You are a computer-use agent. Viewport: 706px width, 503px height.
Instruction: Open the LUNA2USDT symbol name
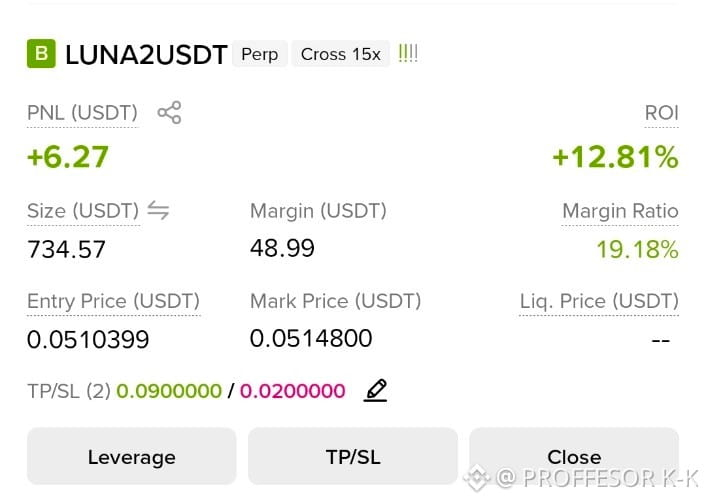coord(146,55)
